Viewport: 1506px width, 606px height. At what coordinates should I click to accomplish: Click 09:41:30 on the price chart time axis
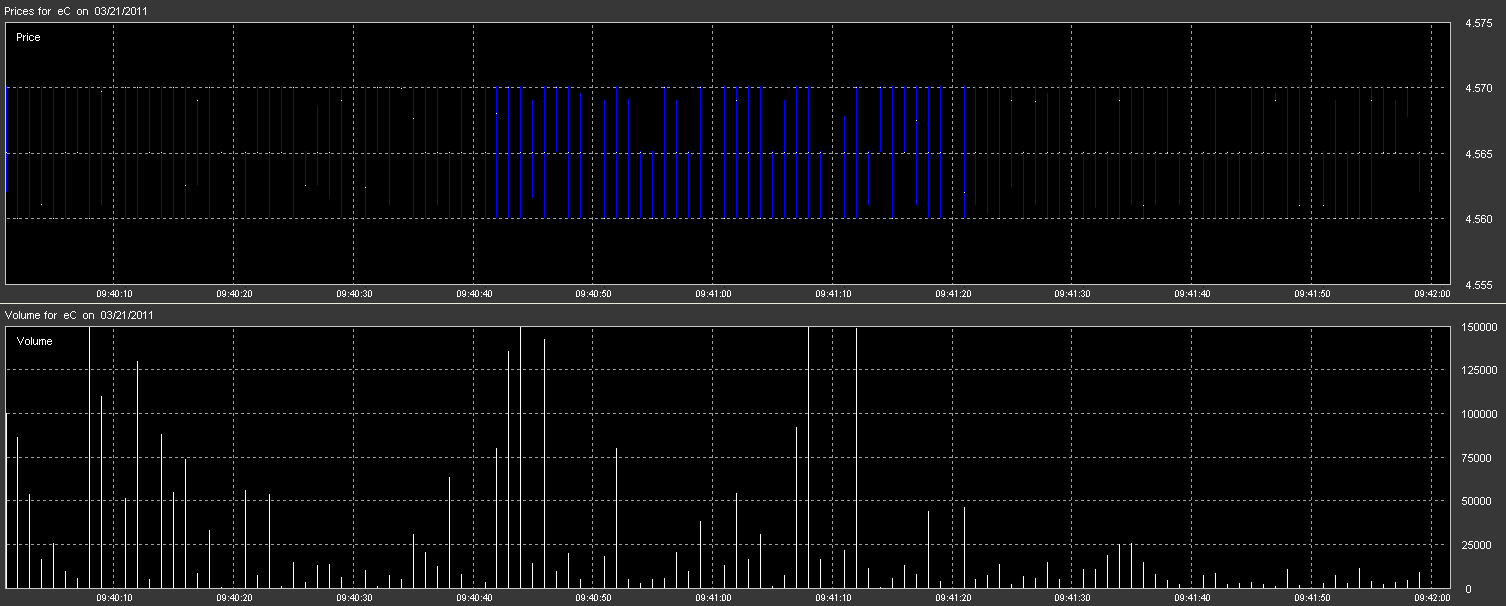[x=1072, y=294]
